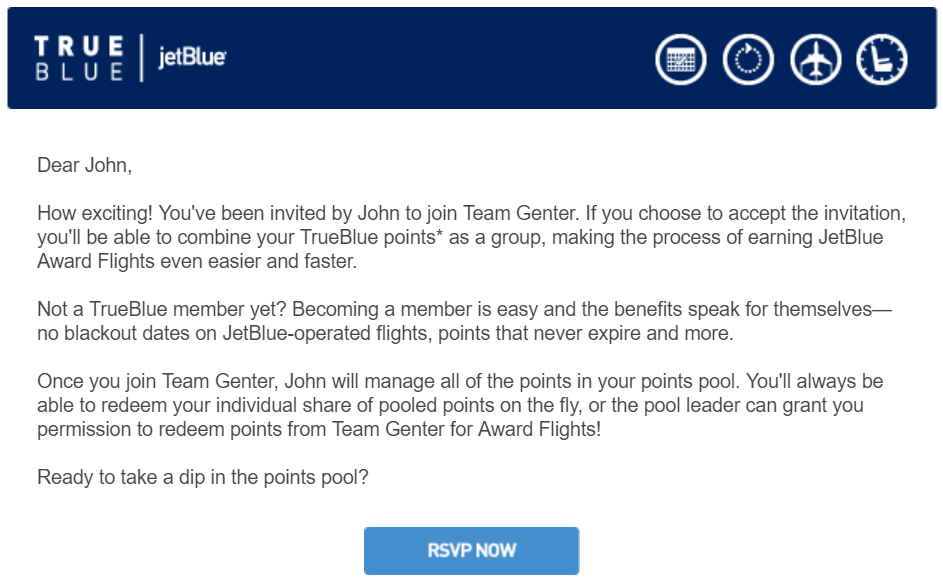Click the 'Dear John,' greeting line
This screenshot has width=943, height=583.
[85, 165]
